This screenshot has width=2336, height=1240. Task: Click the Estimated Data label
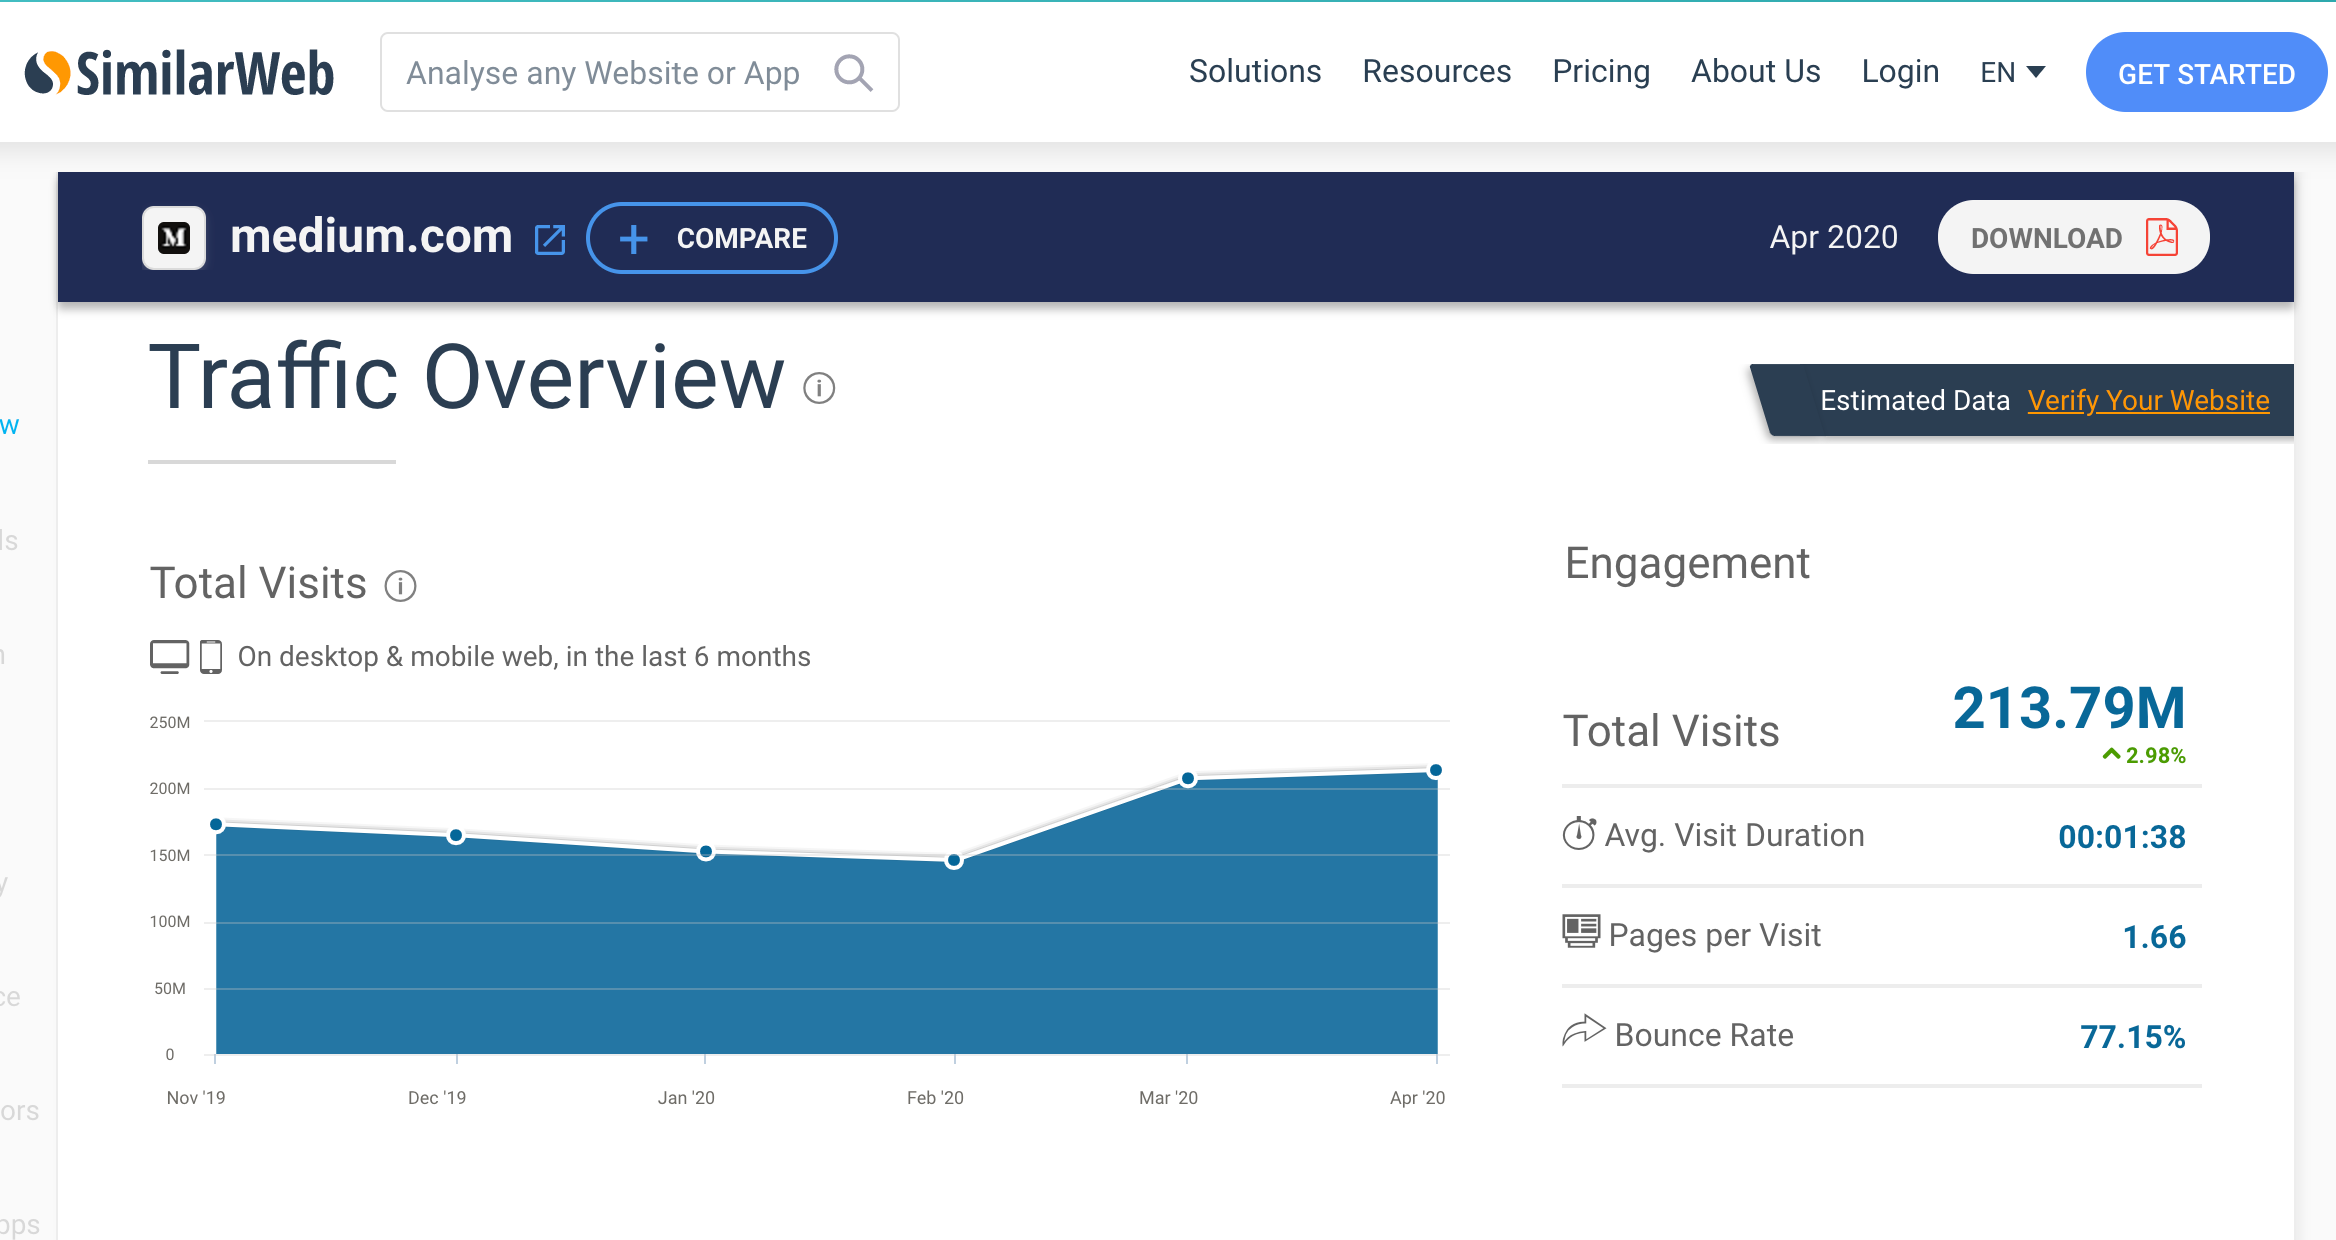(x=1914, y=400)
